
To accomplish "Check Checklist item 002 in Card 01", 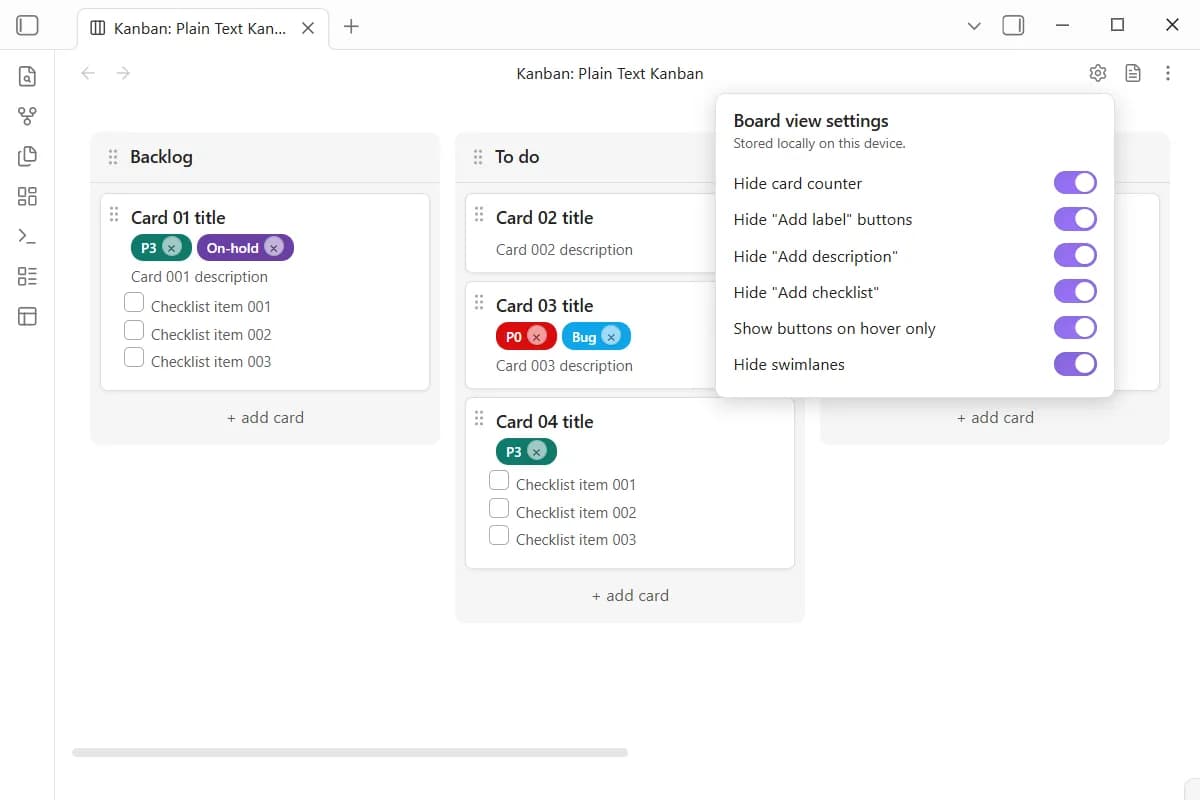I will (134, 330).
